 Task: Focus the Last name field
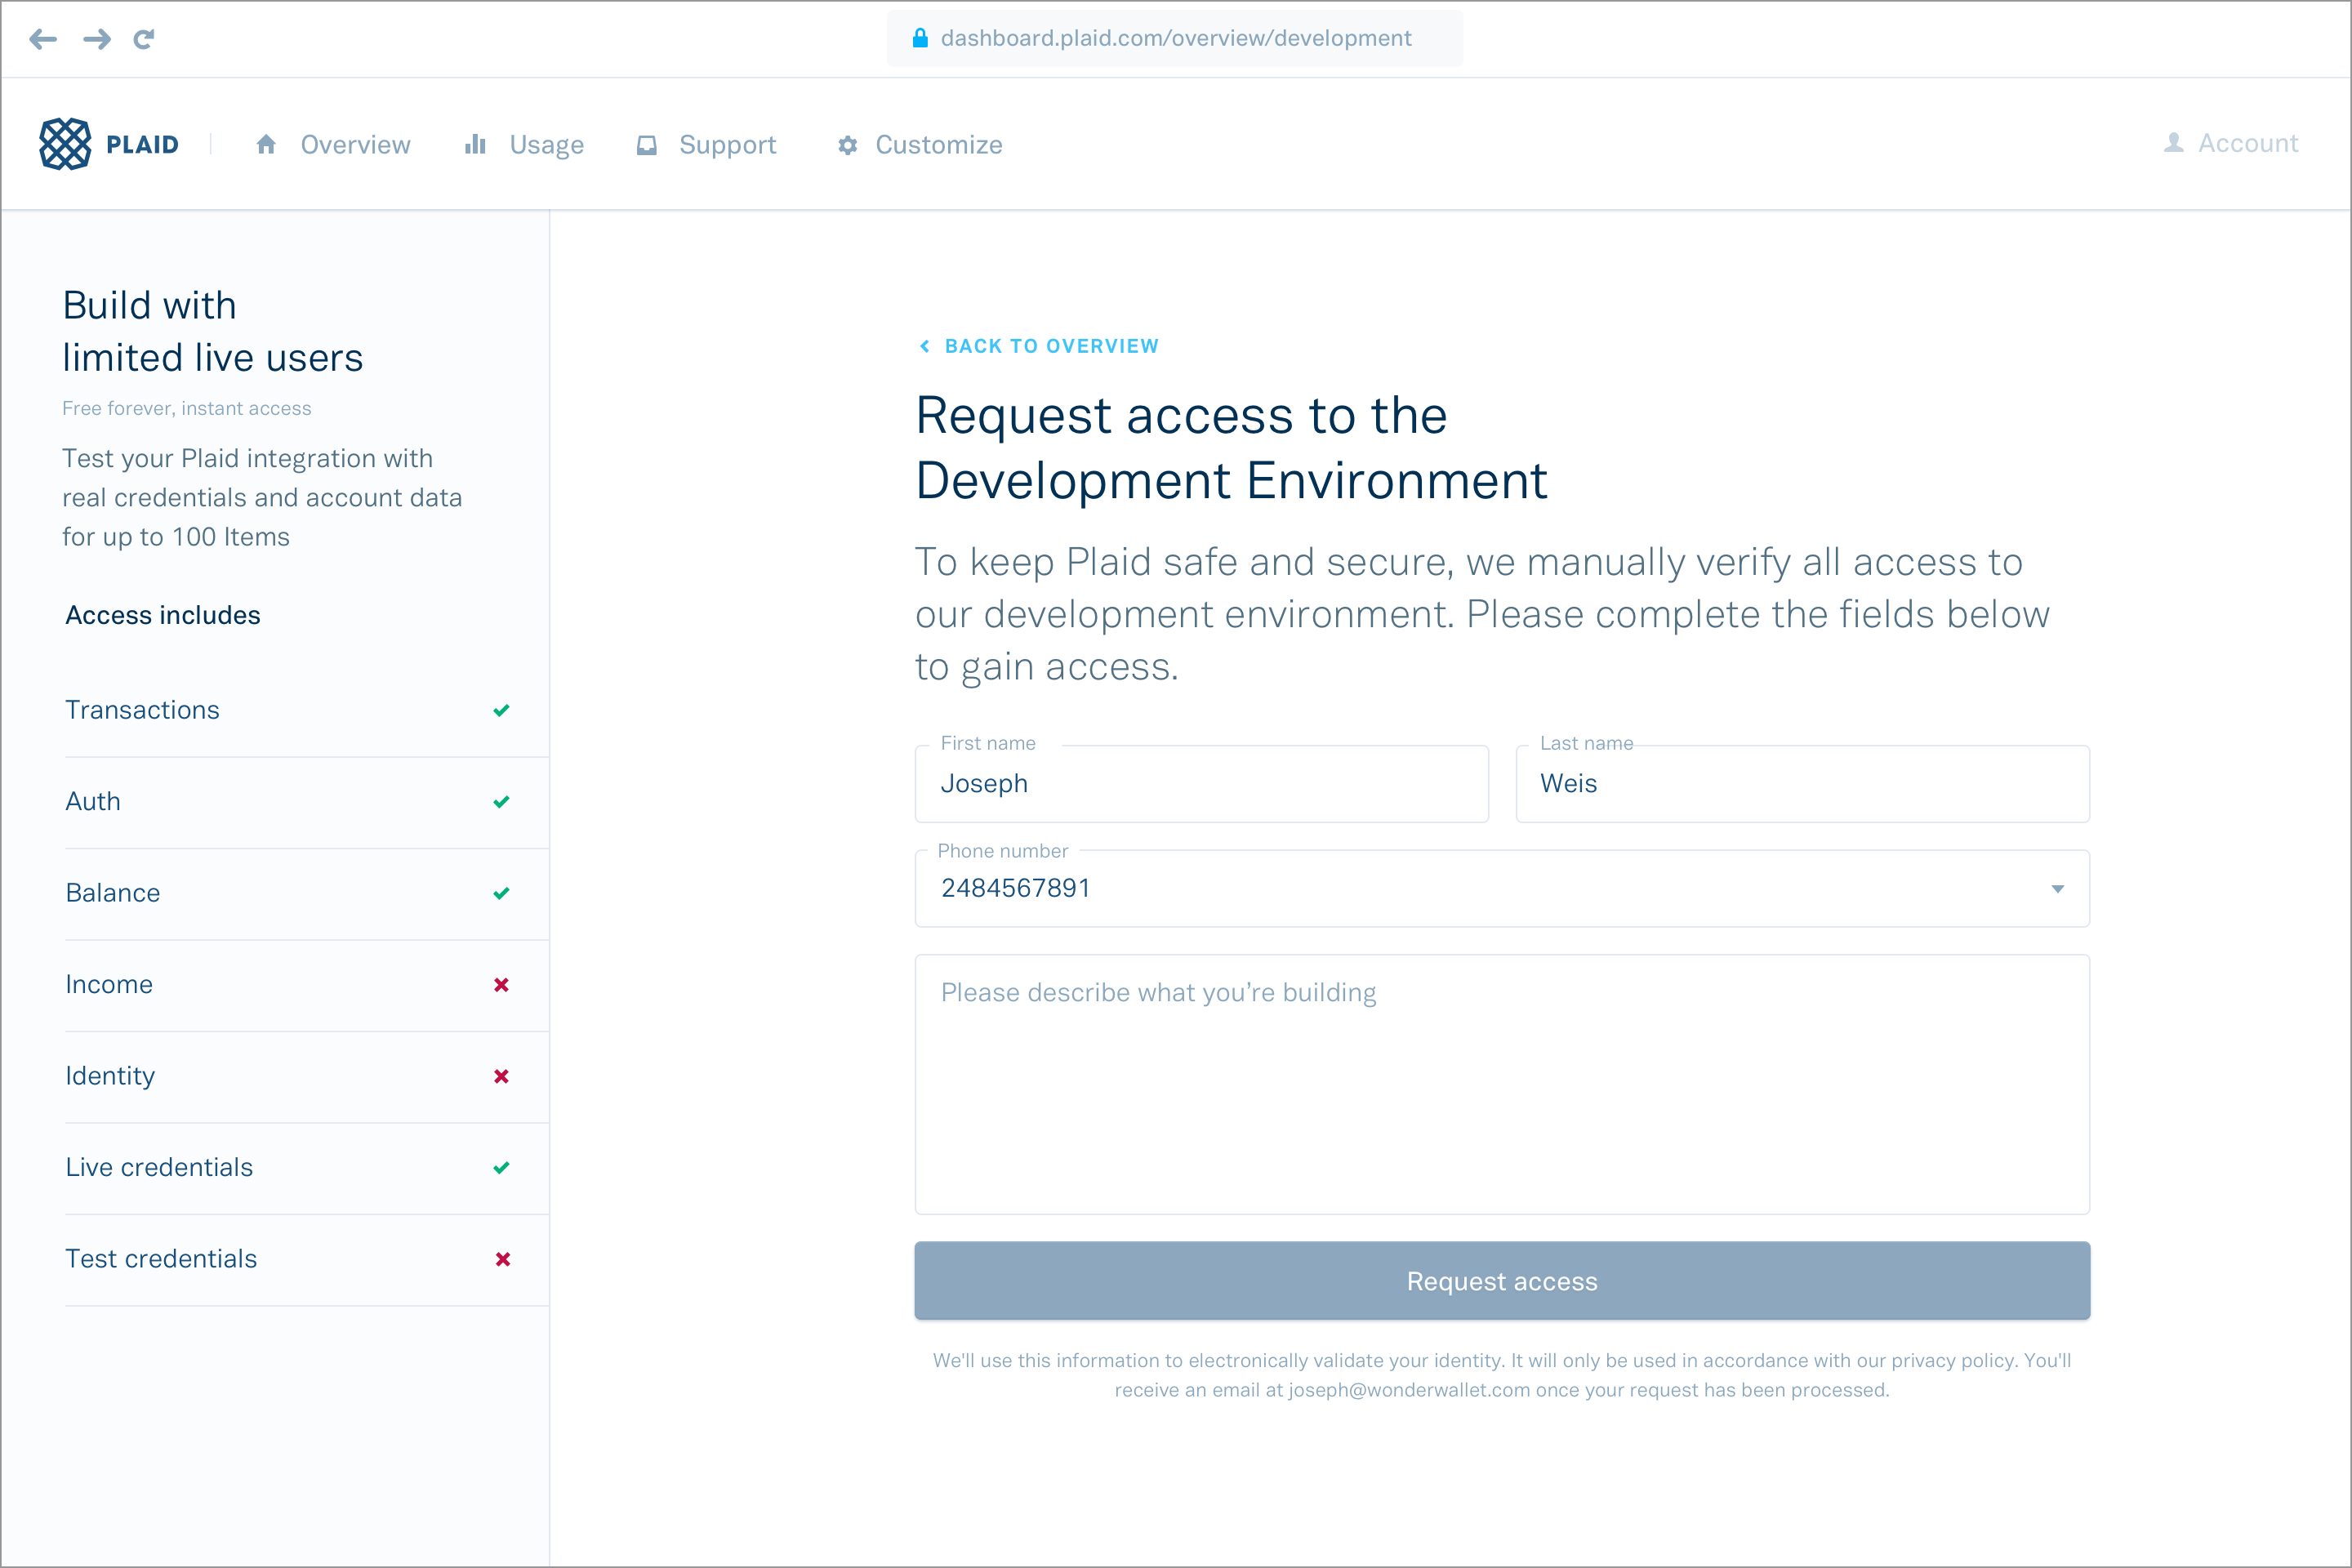point(1802,784)
